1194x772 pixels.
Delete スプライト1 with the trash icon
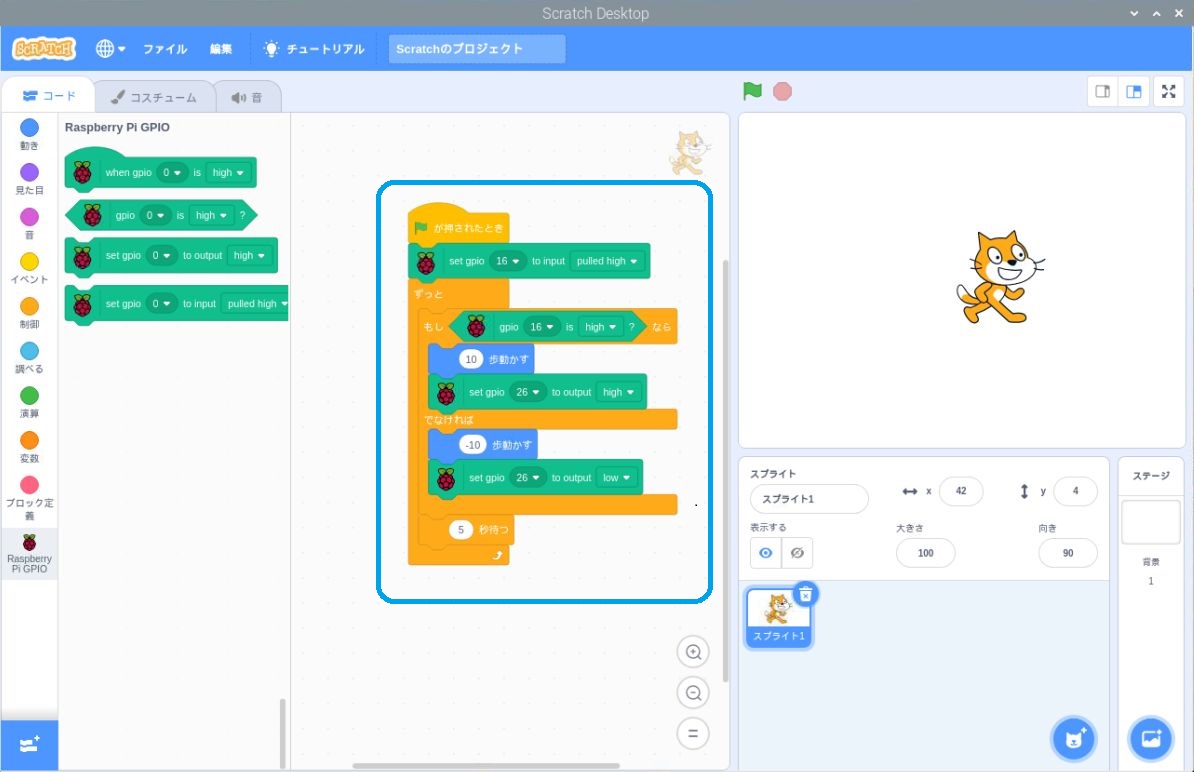(806, 594)
